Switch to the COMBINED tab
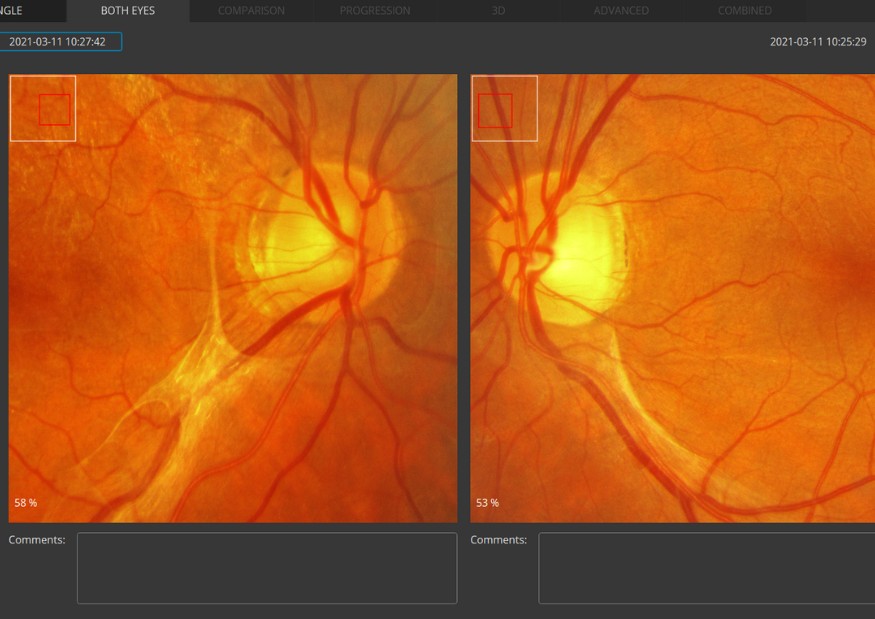This screenshot has width=875, height=619. [x=744, y=11]
